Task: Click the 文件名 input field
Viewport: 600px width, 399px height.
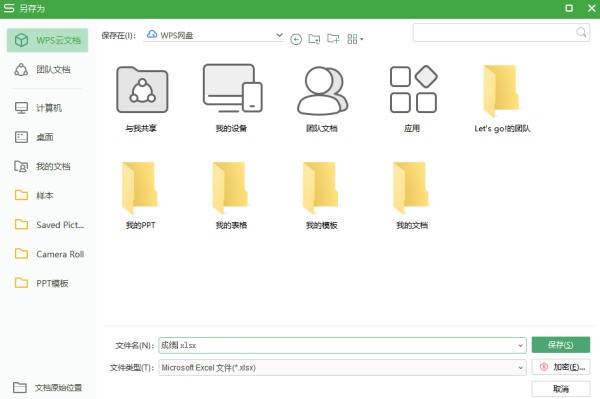Action: [x=342, y=345]
